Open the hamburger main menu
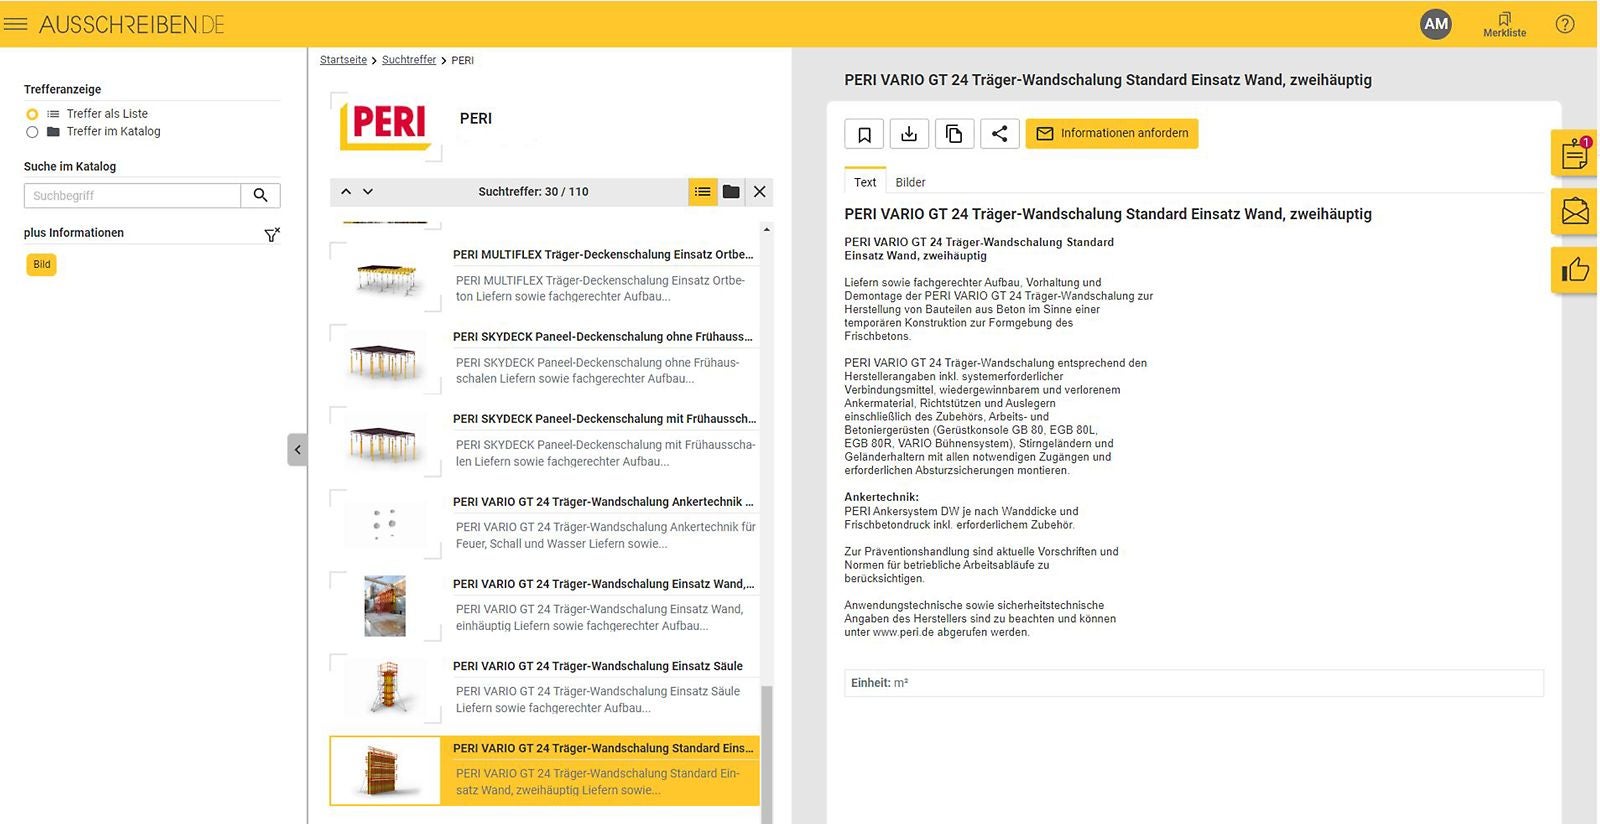Viewport: 1600px width, 824px height. [15, 24]
